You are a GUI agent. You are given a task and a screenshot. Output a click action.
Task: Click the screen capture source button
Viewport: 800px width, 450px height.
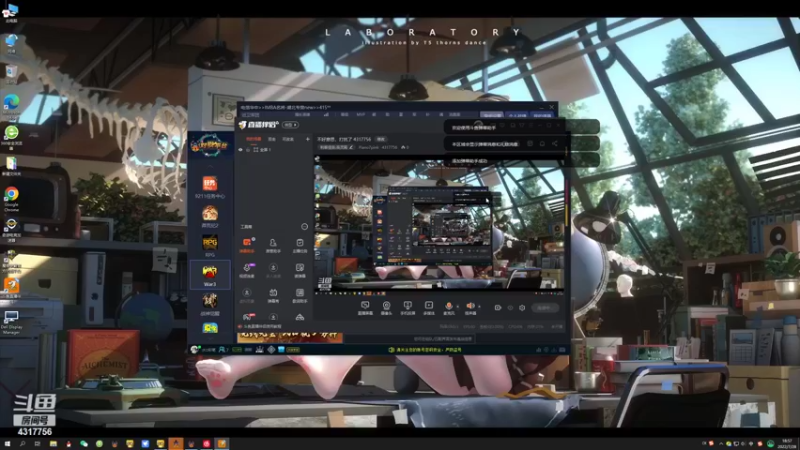coord(365,307)
